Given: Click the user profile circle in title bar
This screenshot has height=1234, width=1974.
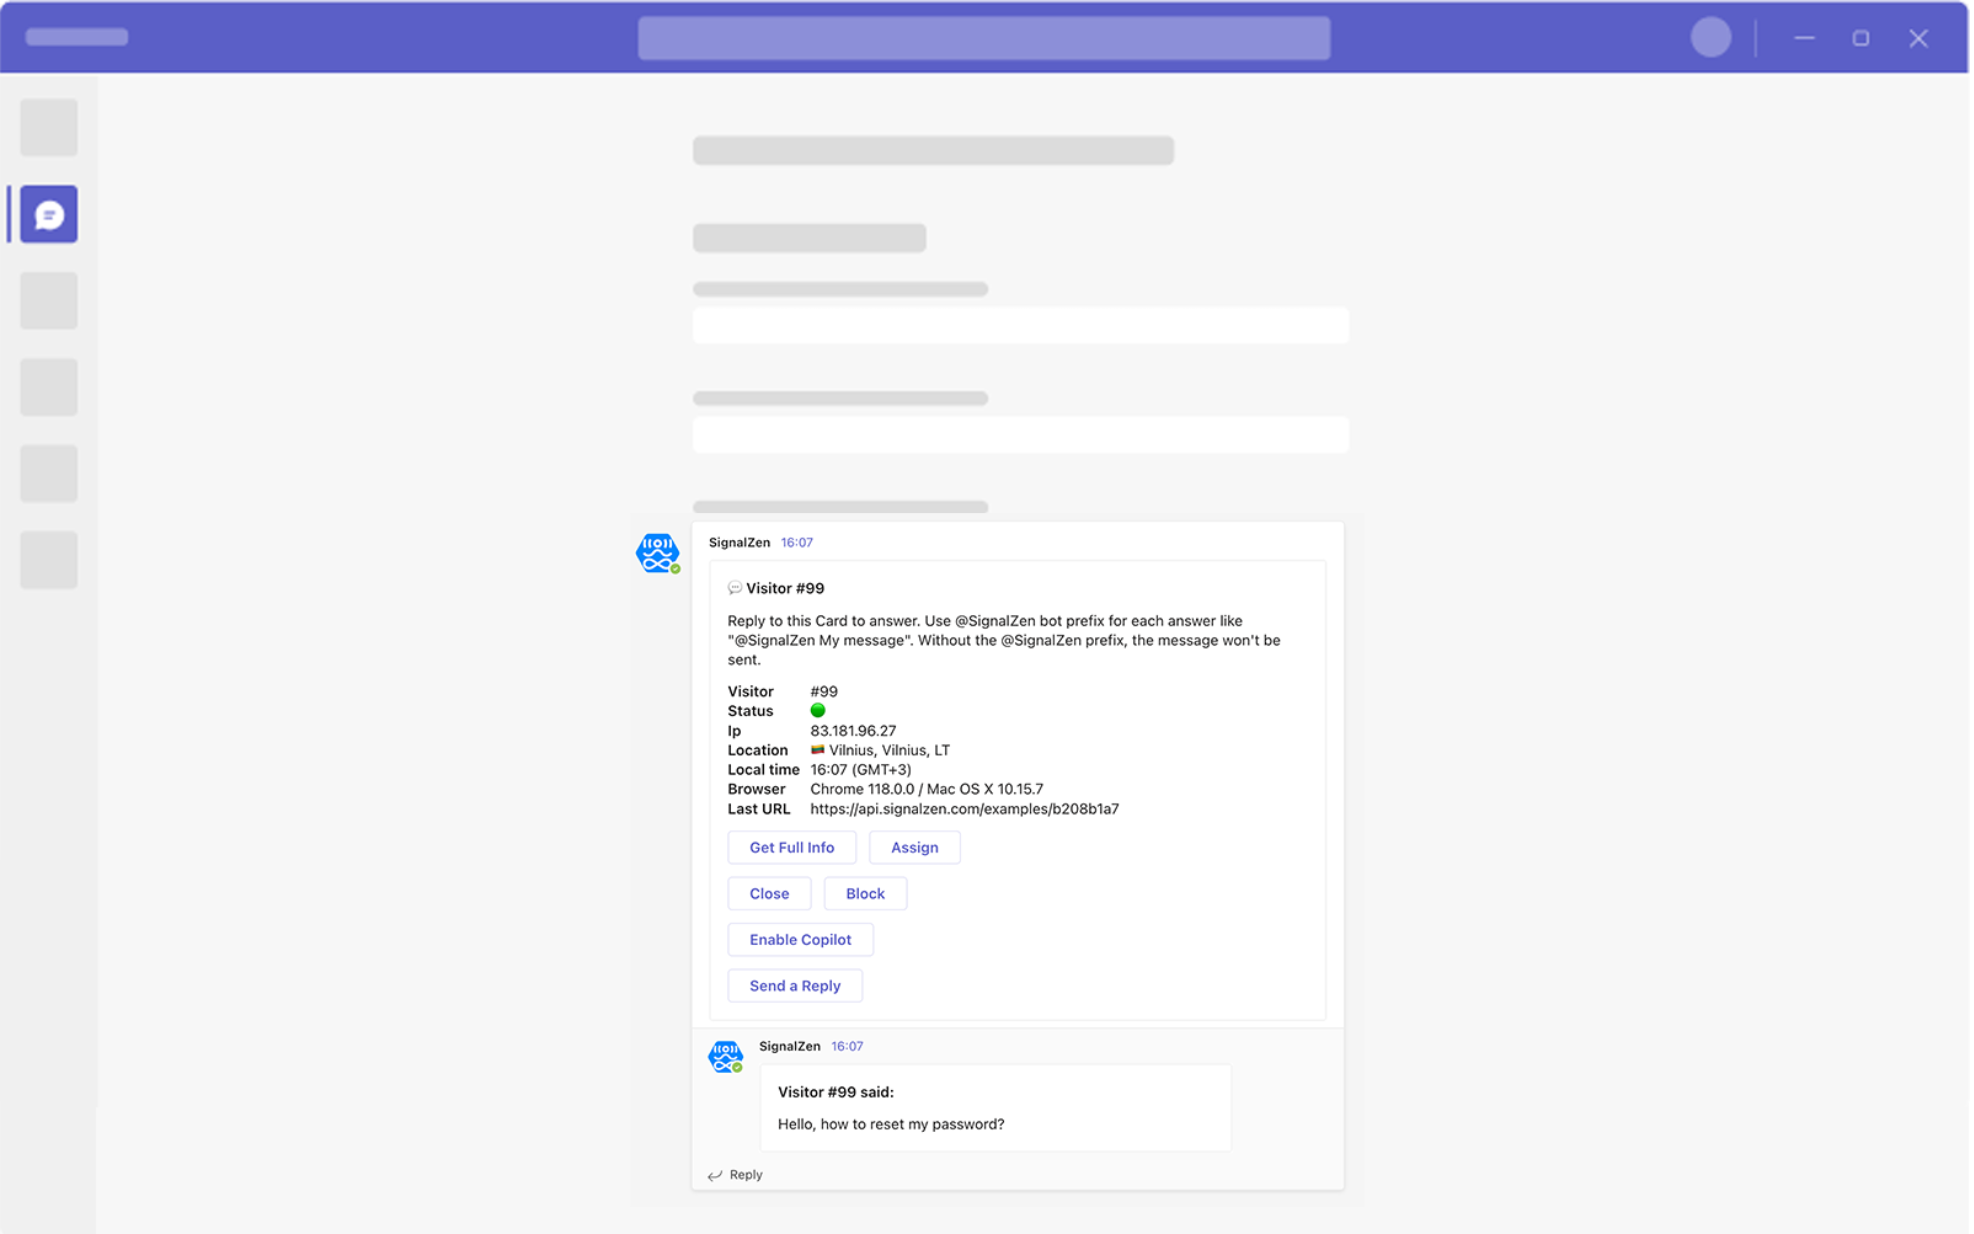Looking at the screenshot, I should pos(1711,38).
